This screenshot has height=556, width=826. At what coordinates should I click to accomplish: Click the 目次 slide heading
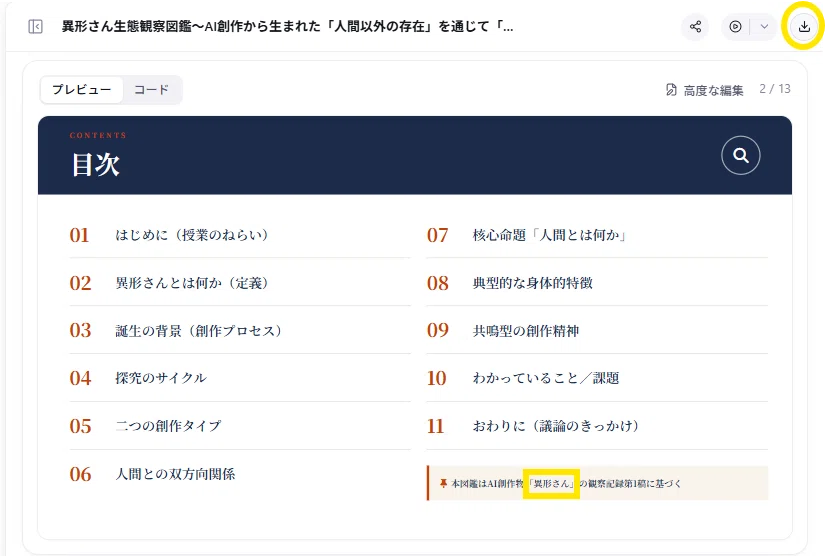click(95, 164)
